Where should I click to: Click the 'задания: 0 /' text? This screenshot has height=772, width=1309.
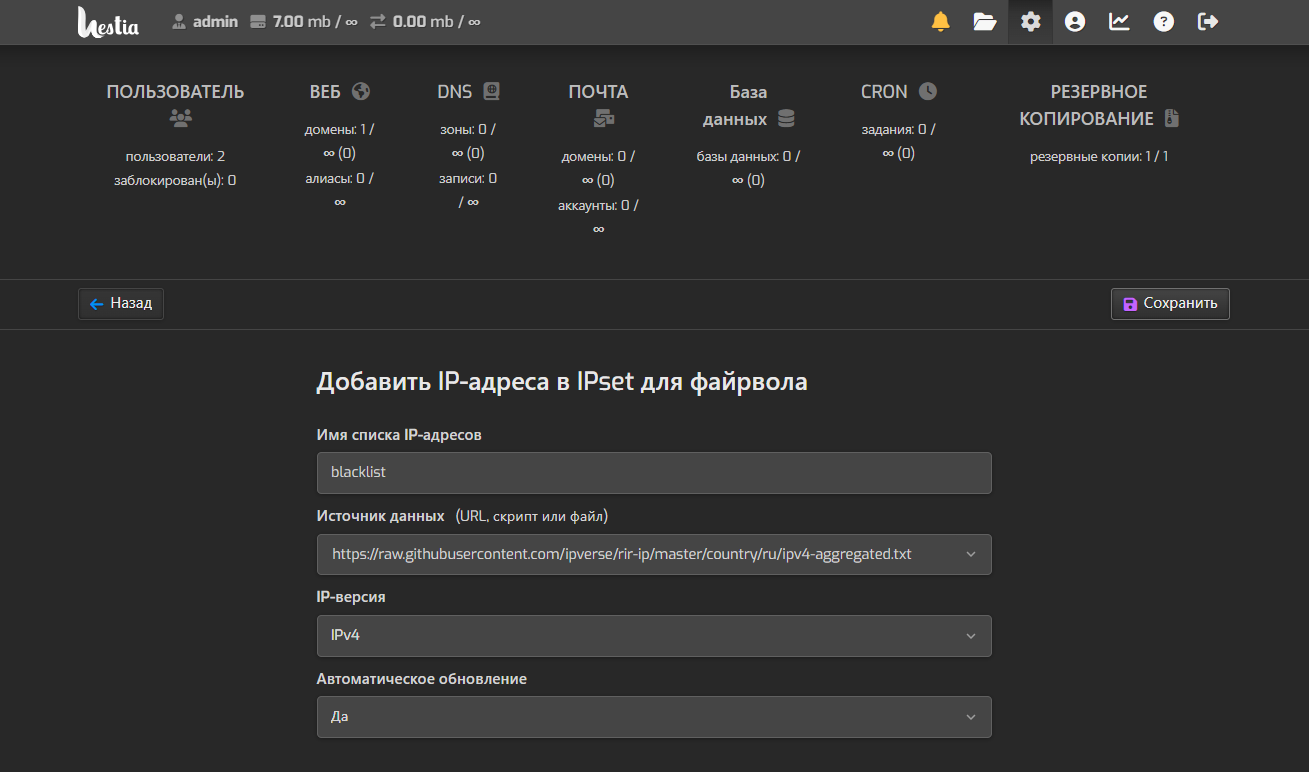pyautogui.click(x=898, y=129)
